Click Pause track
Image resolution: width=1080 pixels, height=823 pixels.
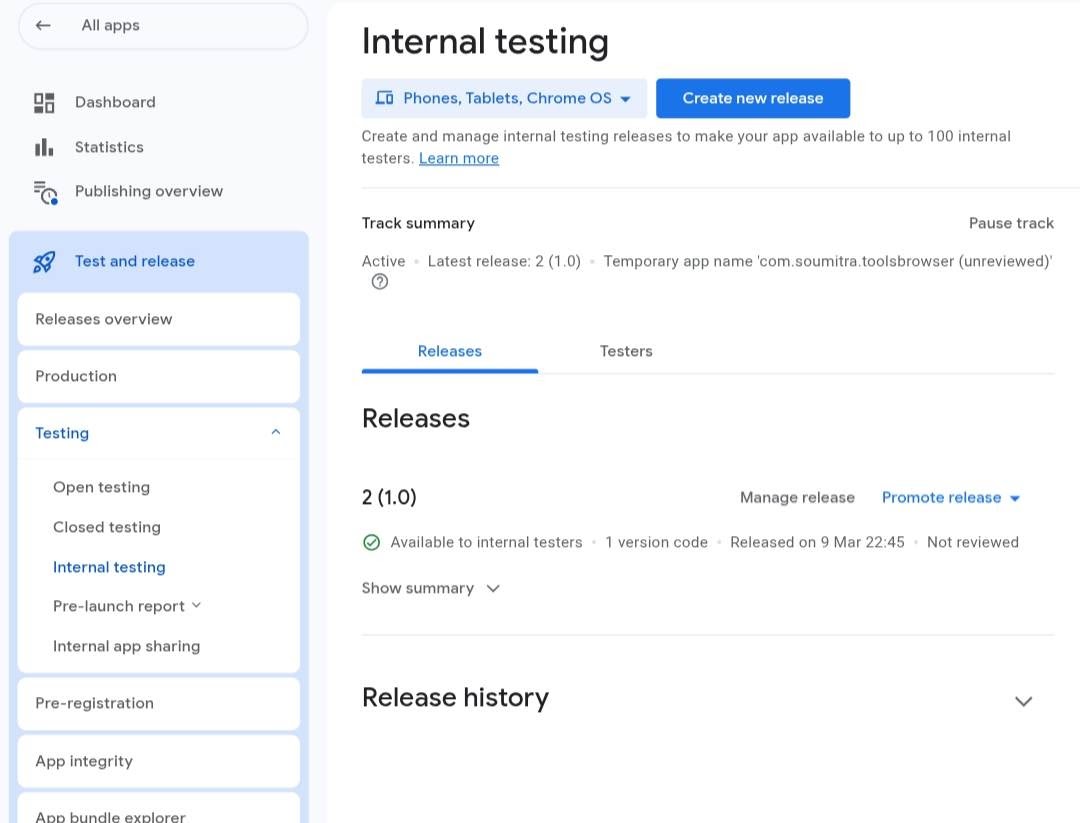pos(1011,223)
